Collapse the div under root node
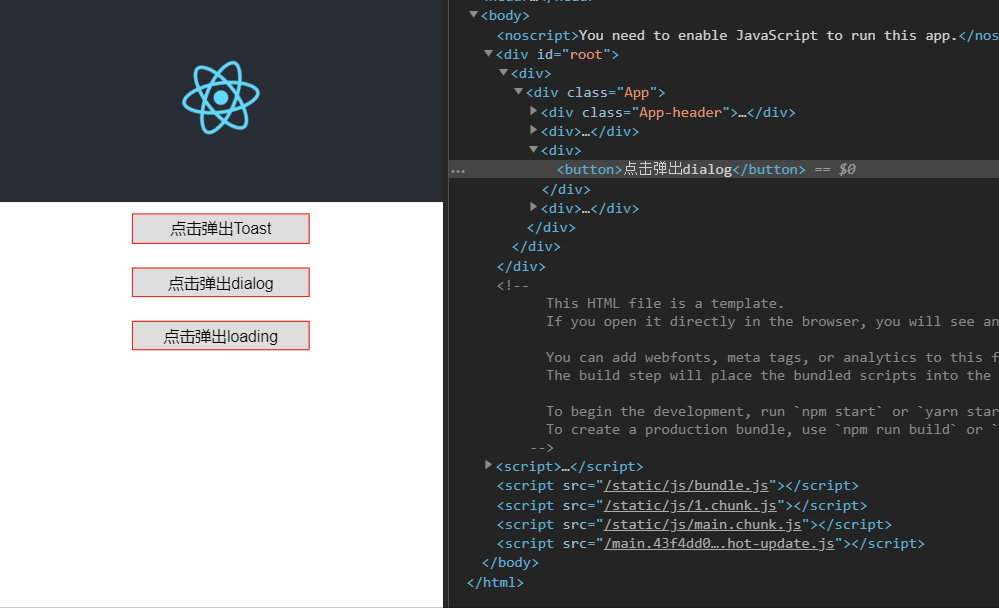 503,73
